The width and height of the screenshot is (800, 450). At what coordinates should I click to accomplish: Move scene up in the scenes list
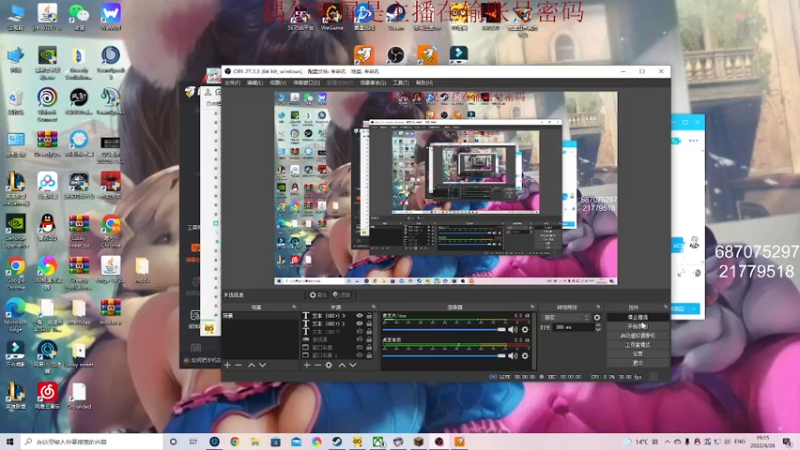(x=252, y=365)
